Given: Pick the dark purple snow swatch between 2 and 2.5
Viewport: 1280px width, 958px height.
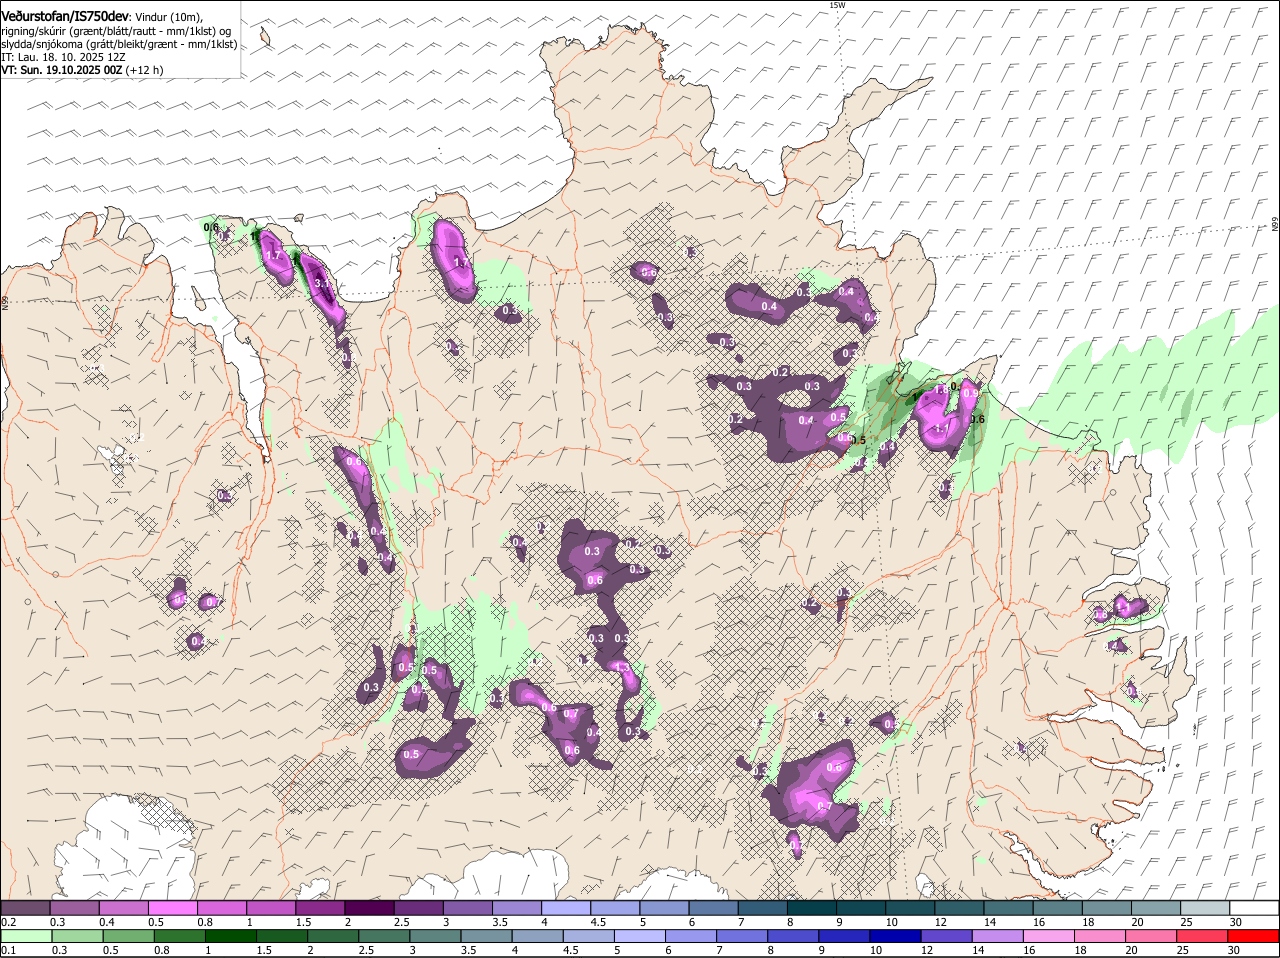Looking at the screenshot, I should pos(369,907).
